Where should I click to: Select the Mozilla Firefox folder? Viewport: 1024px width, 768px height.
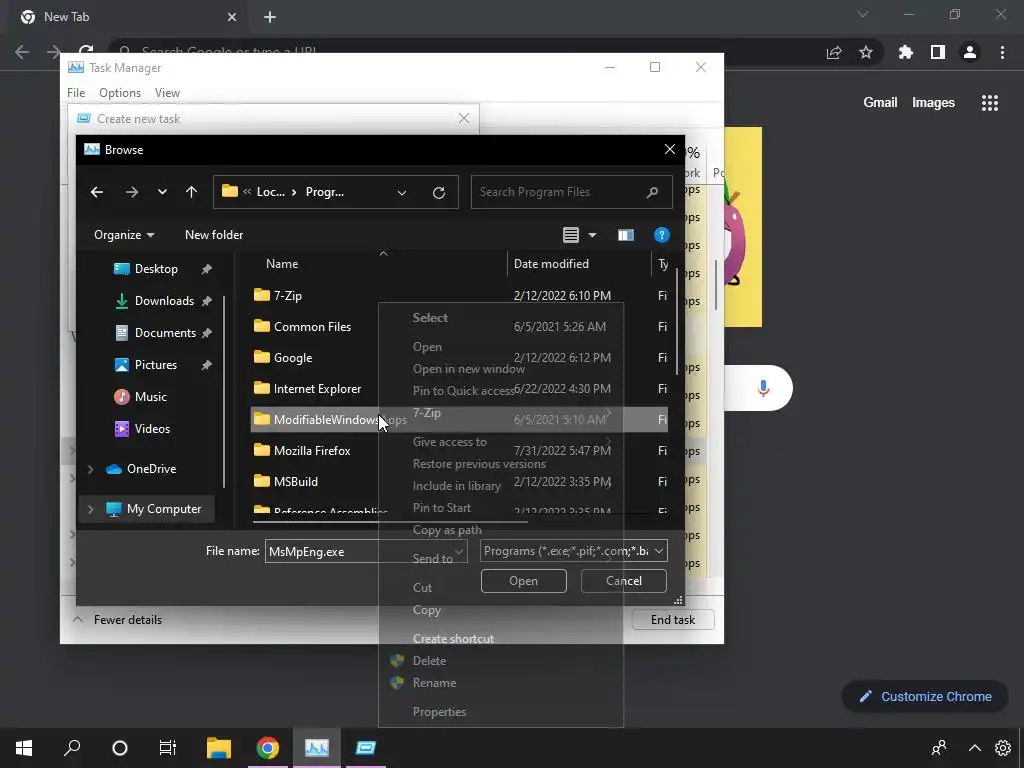[x=312, y=451]
